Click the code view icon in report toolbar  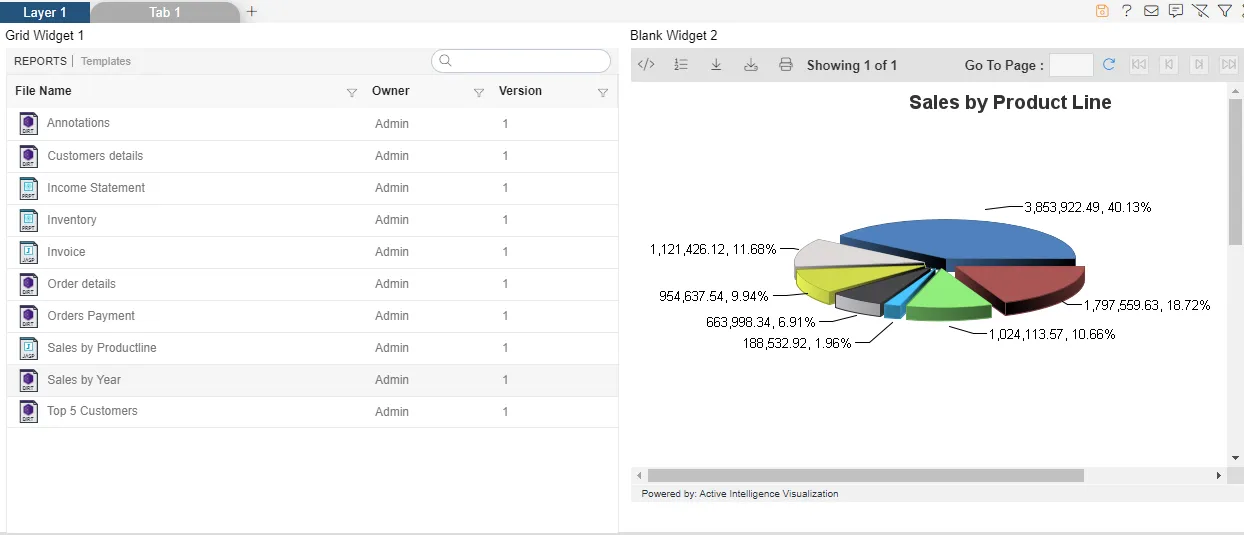(x=646, y=65)
